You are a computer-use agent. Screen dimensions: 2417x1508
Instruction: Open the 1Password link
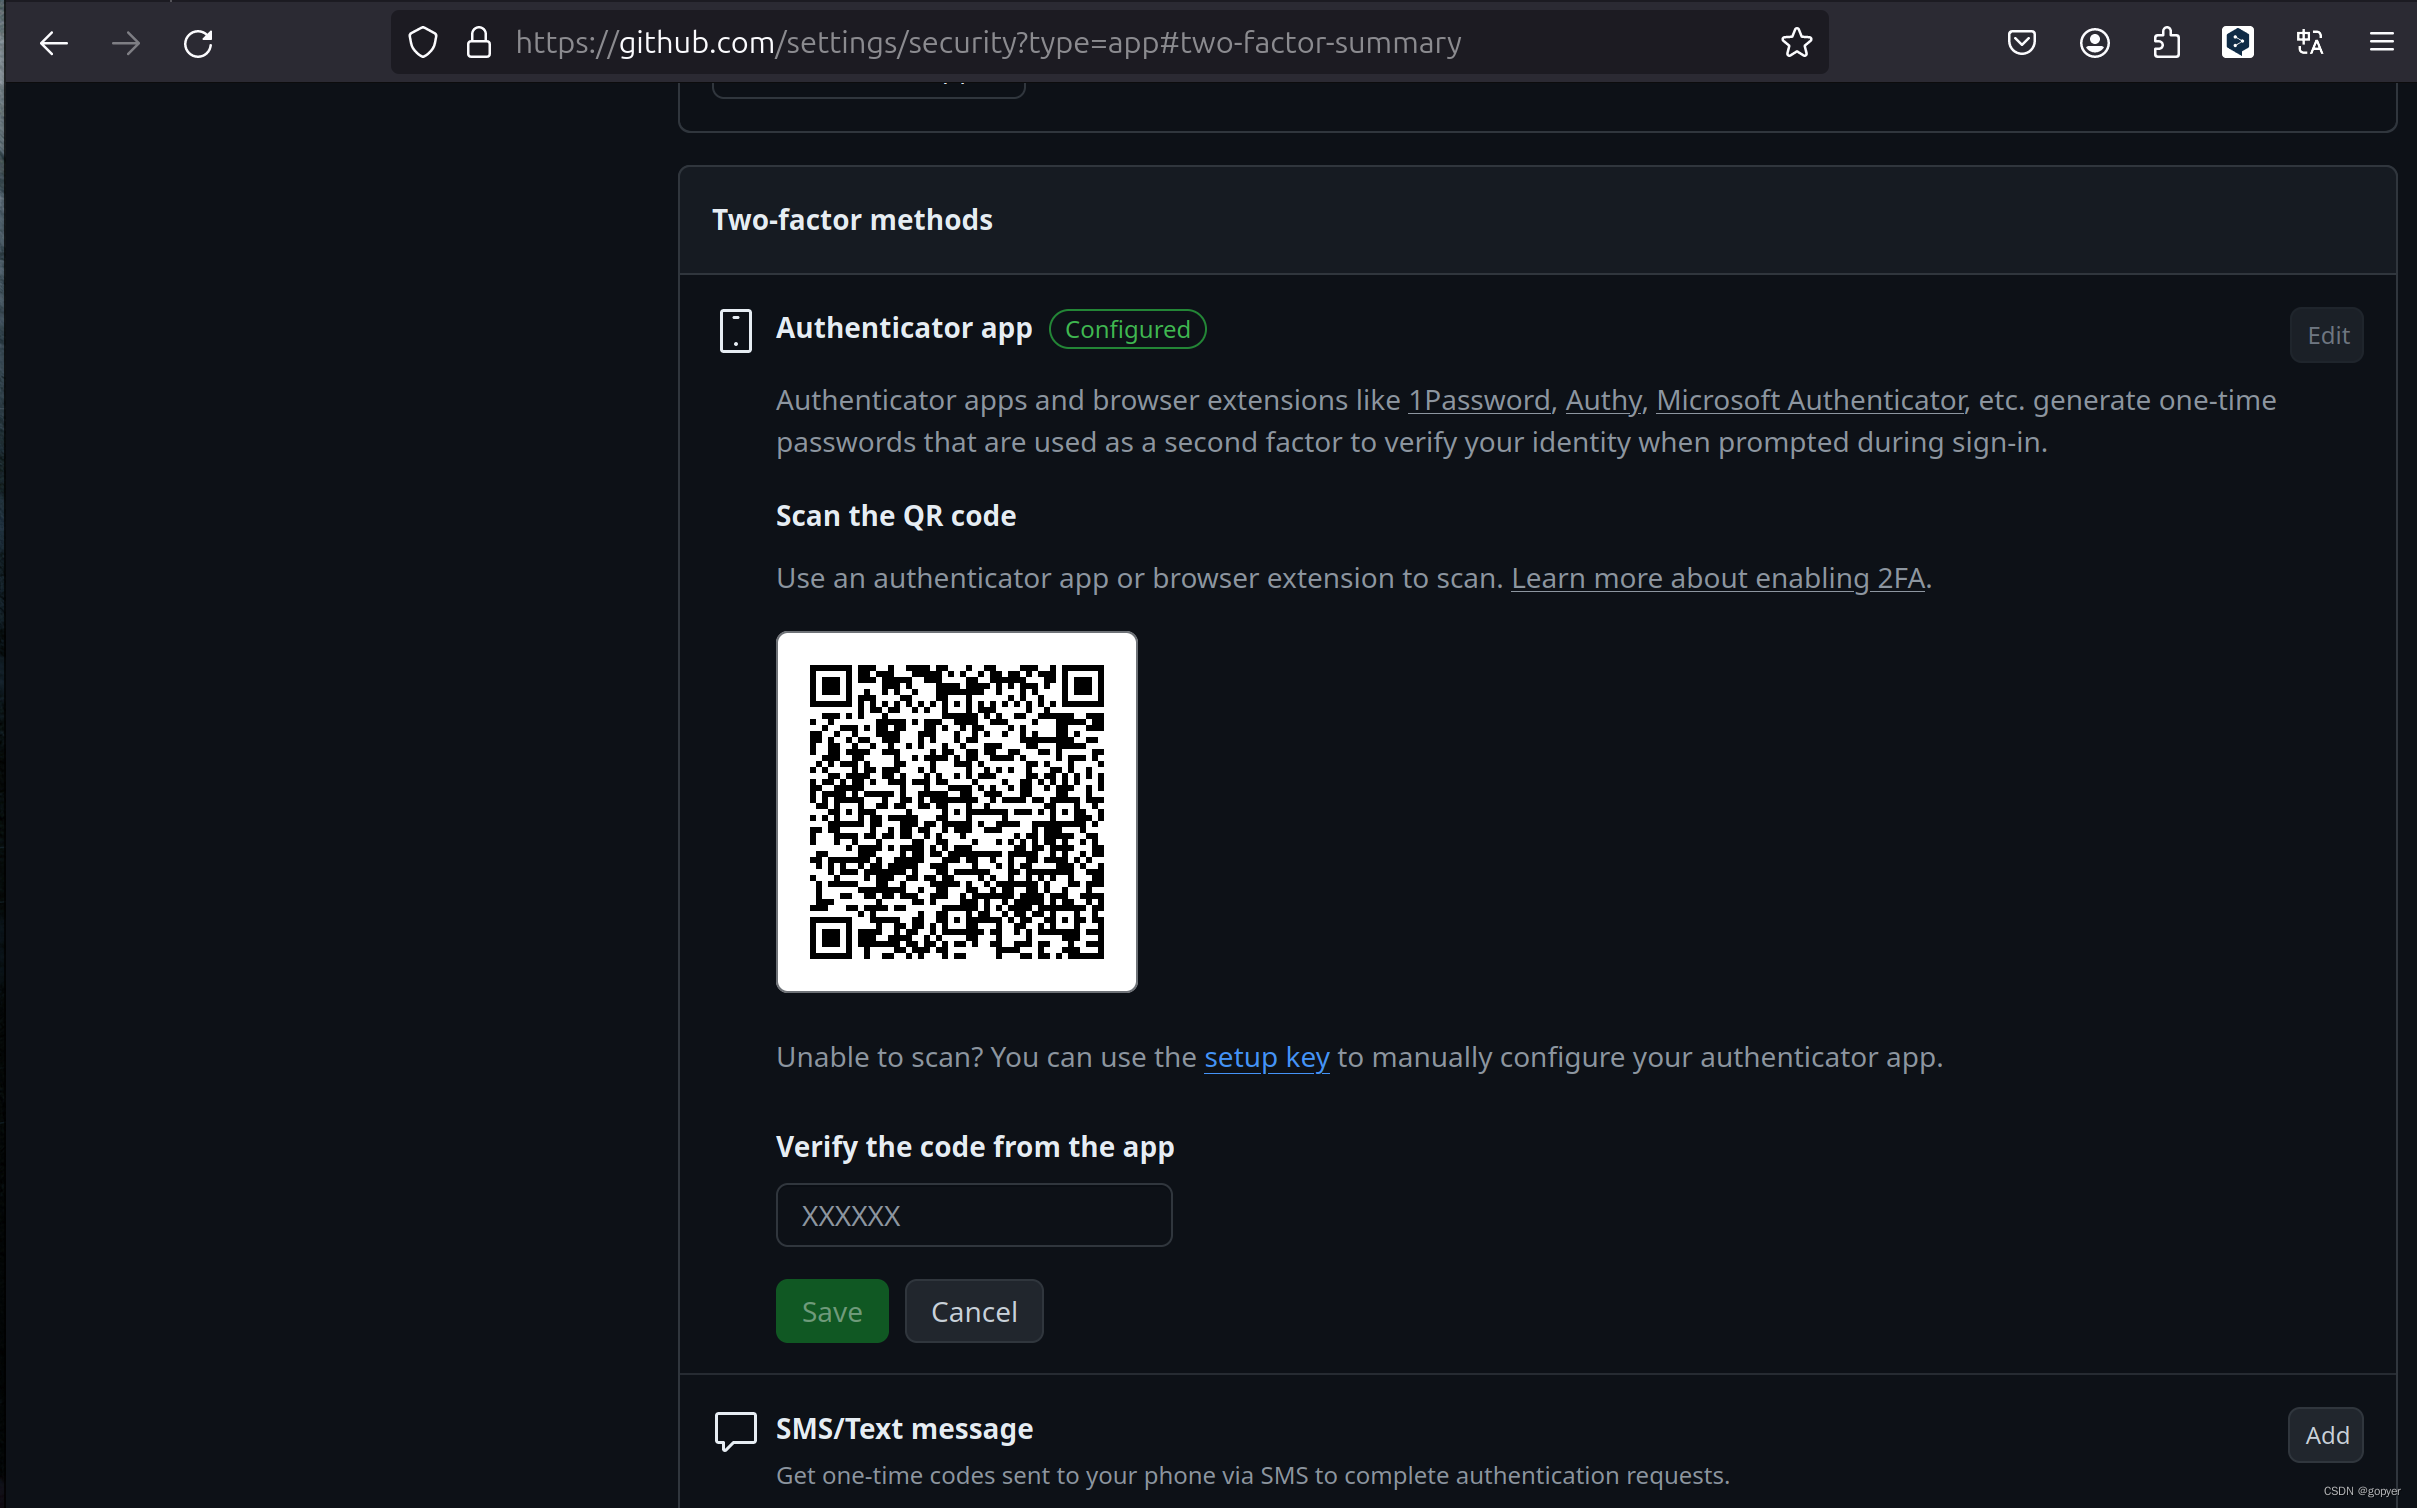point(1479,401)
